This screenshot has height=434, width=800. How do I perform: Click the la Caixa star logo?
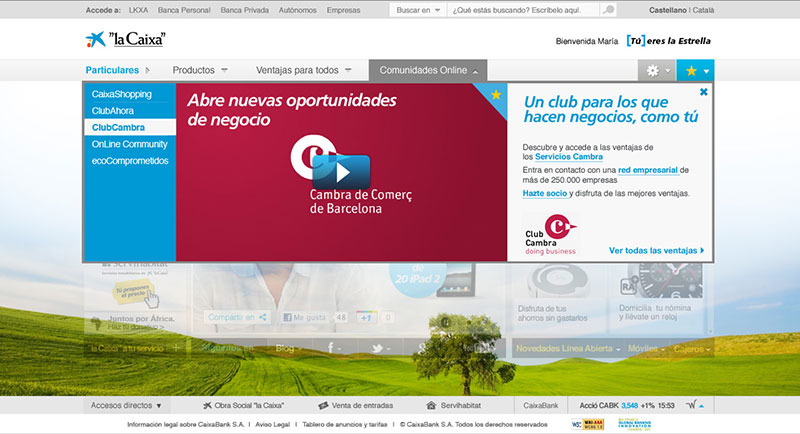click(x=95, y=39)
